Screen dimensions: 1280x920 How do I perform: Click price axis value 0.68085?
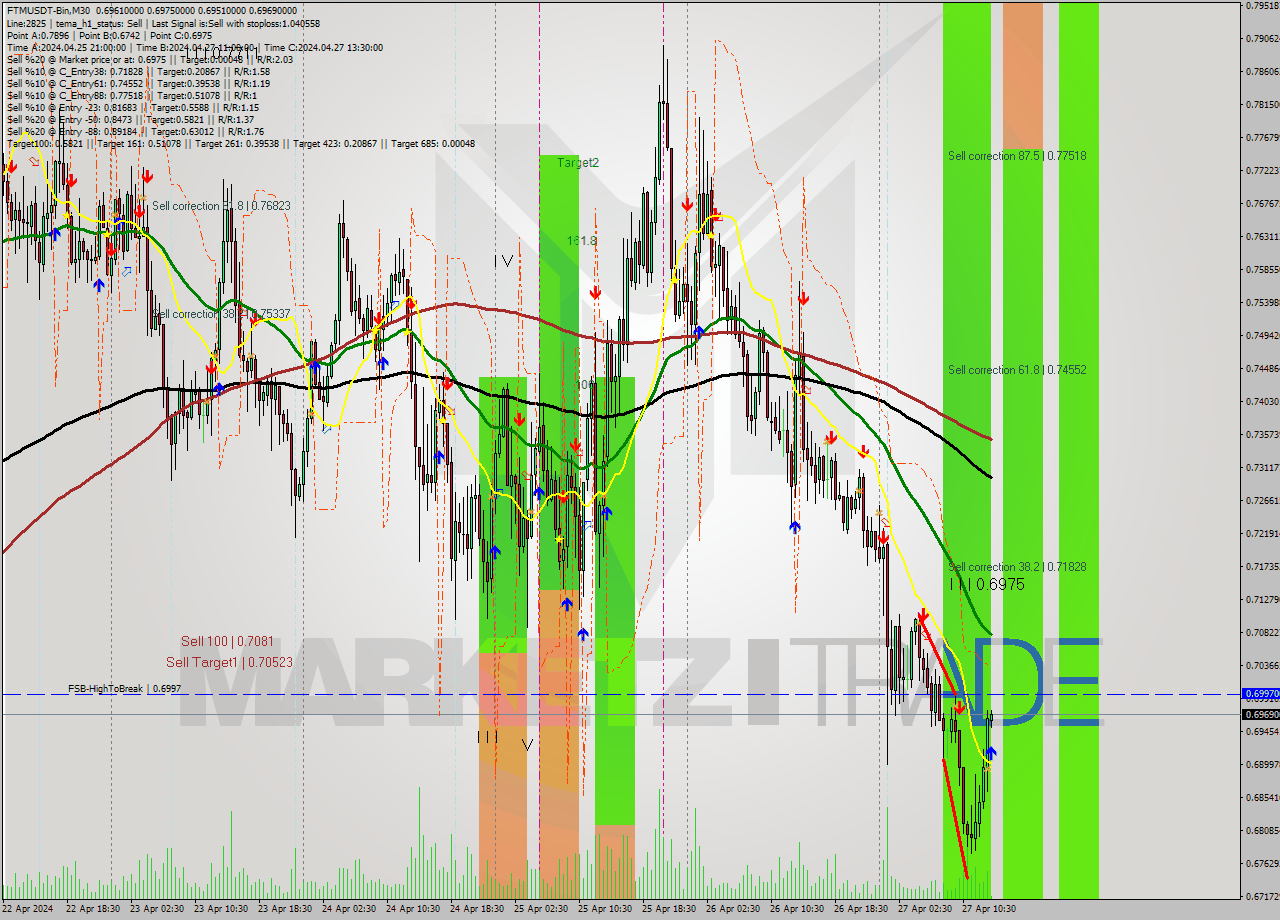pos(1263,831)
